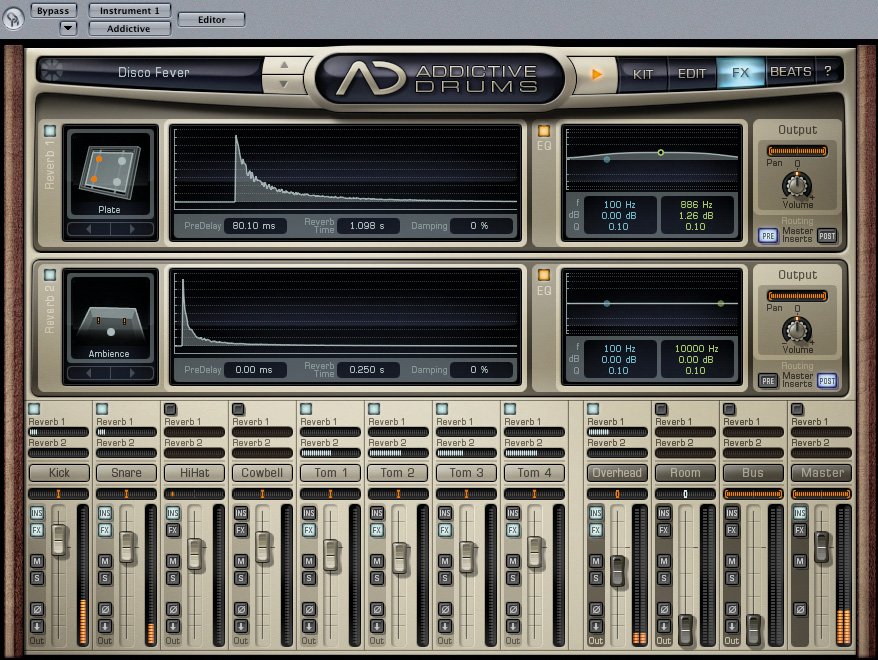Click the preview play arrow button
Viewport: 878px width, 660px height.
(597, 74)
